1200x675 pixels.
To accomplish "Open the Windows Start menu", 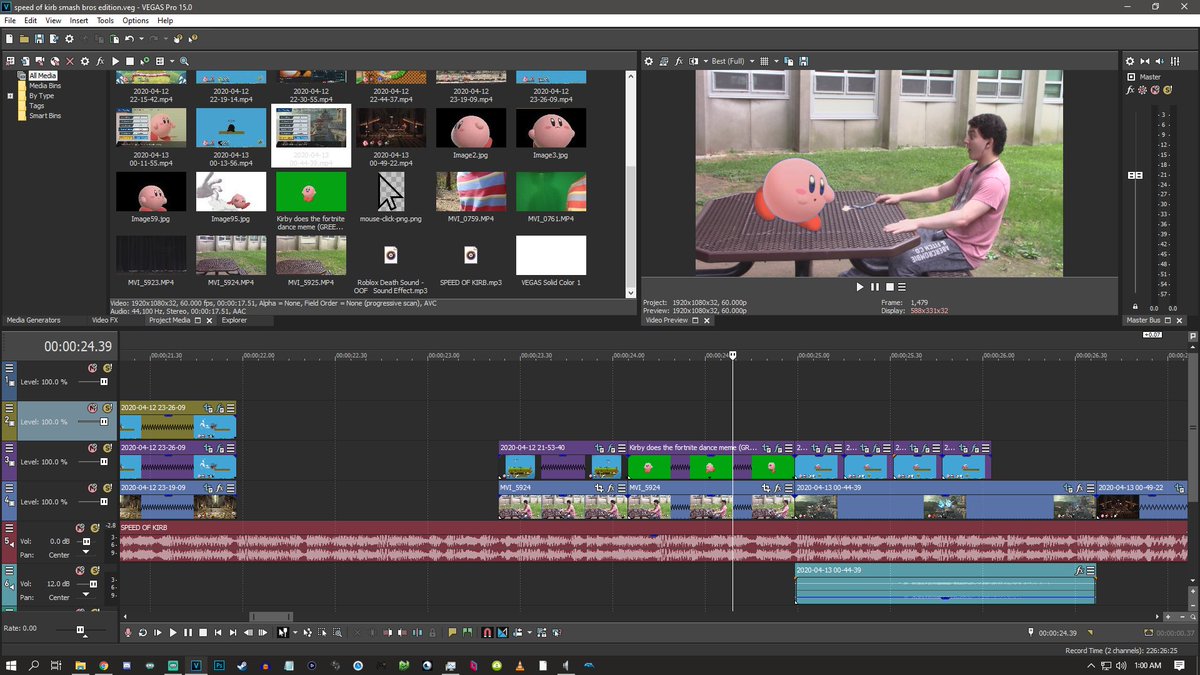I will click(11, 664).
